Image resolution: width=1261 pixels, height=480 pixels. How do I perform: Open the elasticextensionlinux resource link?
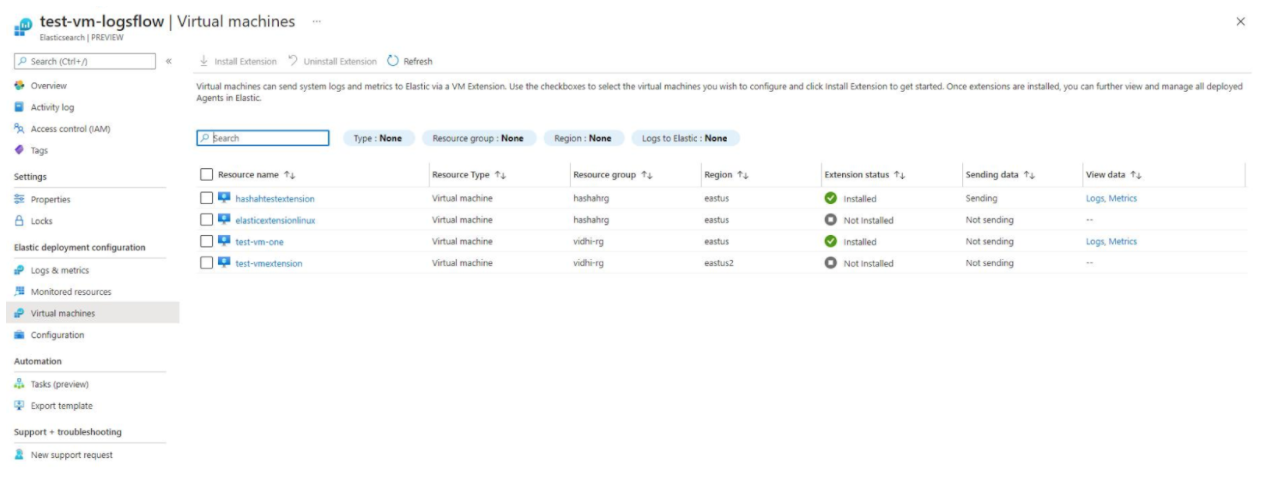coord(275,220)
